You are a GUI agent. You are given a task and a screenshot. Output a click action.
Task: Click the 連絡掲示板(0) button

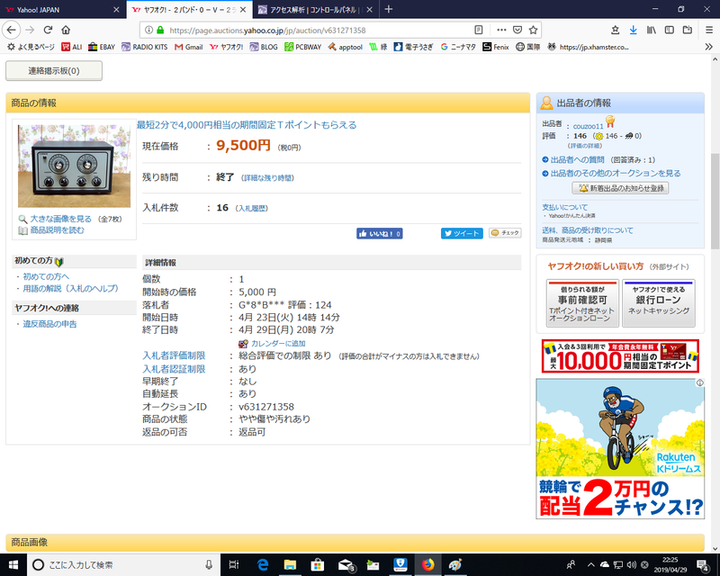(54, 71)
